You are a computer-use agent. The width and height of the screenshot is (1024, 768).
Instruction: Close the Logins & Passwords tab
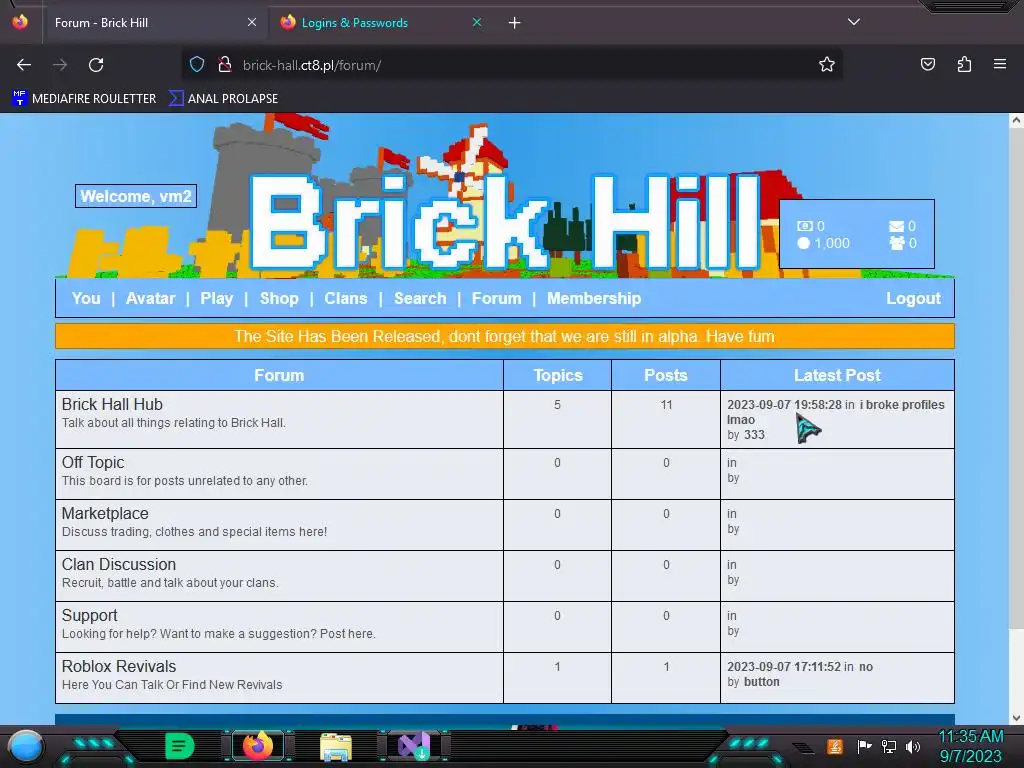tap(477, 22)
